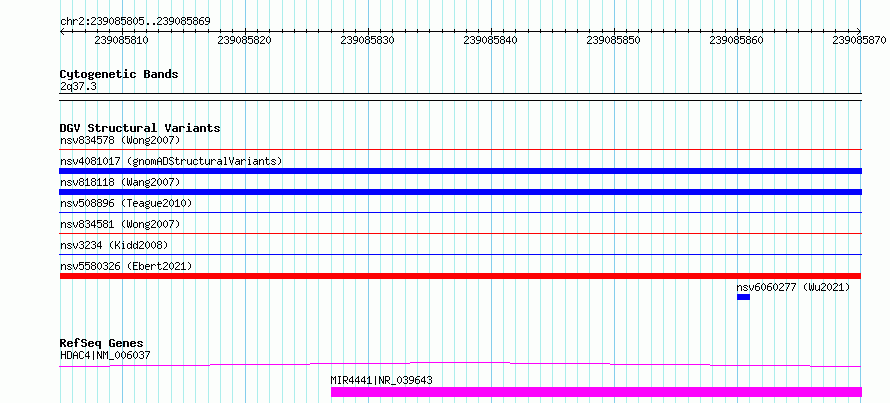
Task: Select variant label nsv508896 (Teague2010)
Action: 126,203
